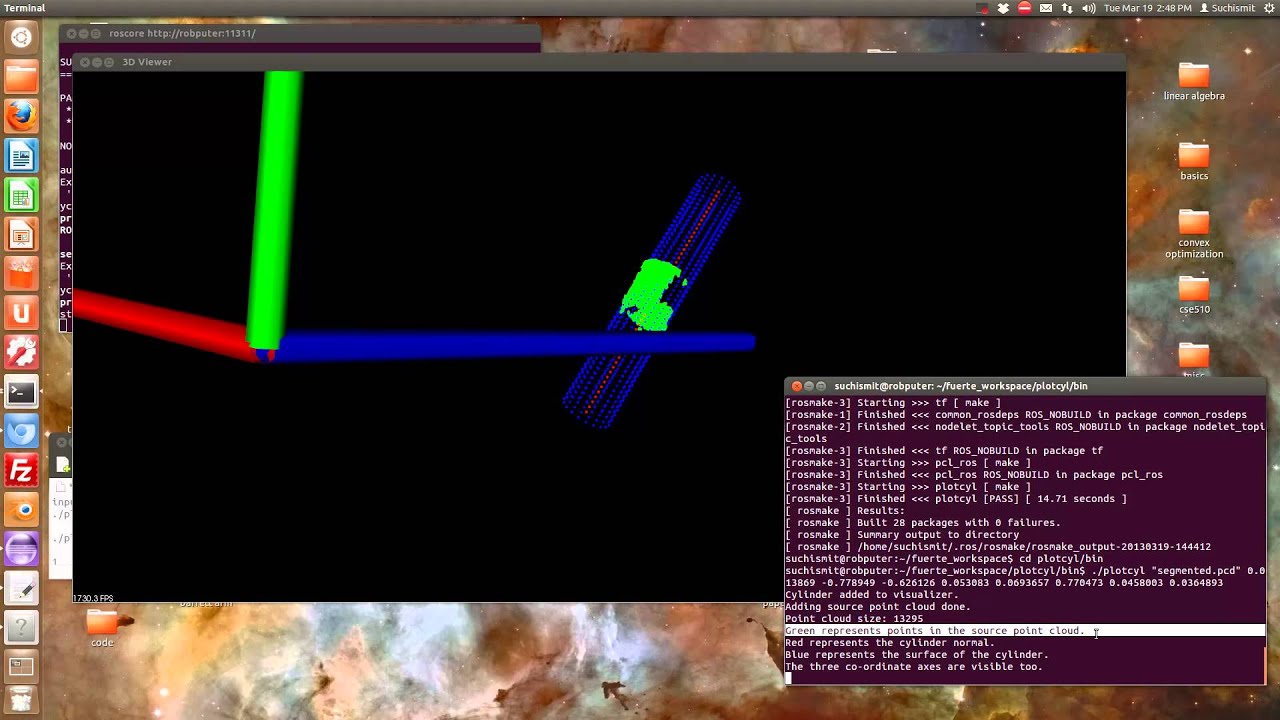Close the plotcyl/bin terminal window
The height and width of the screenshot is (720, 1280).
click(x=796, y=386)
